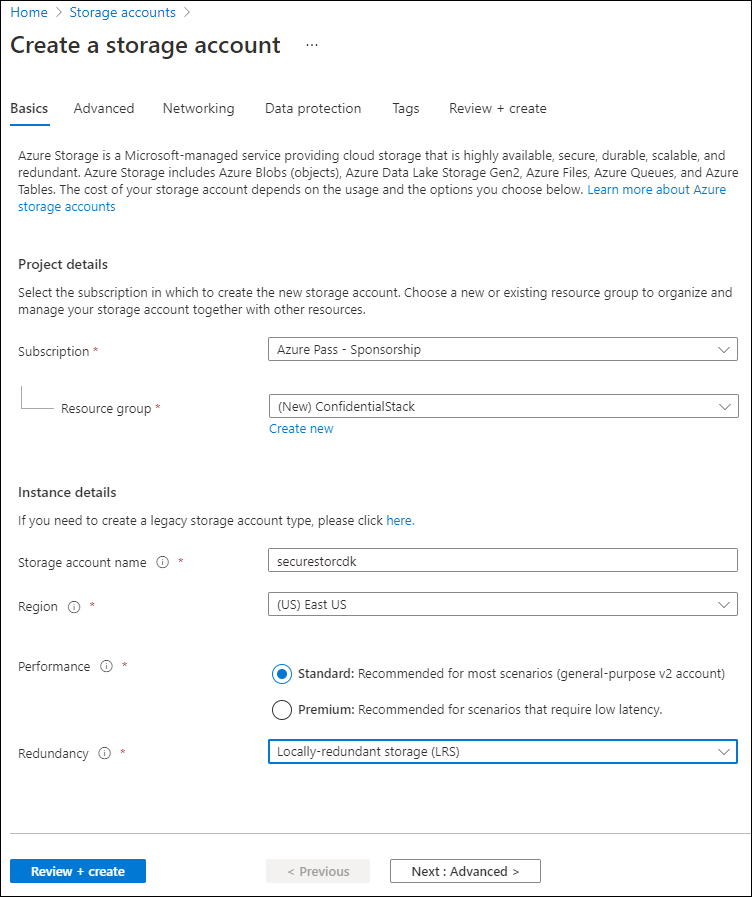Image resolution: width=752 pixels, height=897 pixels.
Task: Click the 'Instance details' heading
Action: pyautogui.click(x=67, y=493)
